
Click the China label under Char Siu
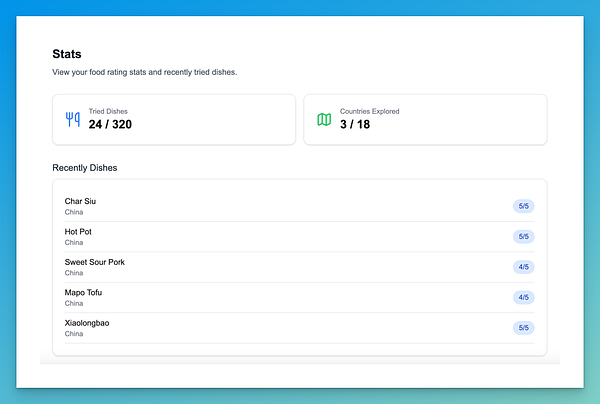click(74, 212)
